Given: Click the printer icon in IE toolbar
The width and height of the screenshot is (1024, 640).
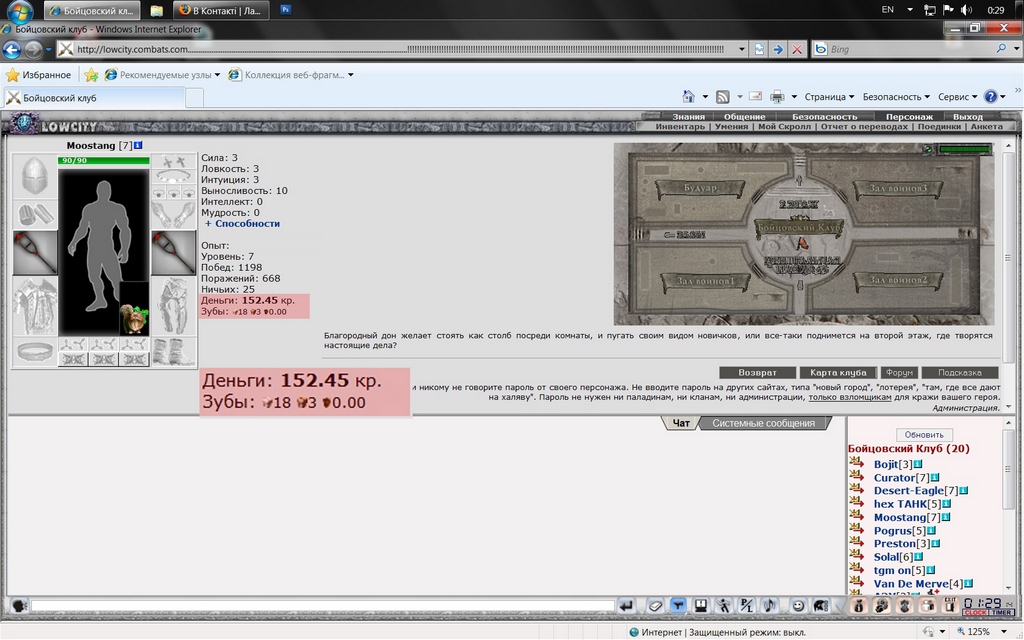Looking at the screenshot, I should (x=777, y=97).
